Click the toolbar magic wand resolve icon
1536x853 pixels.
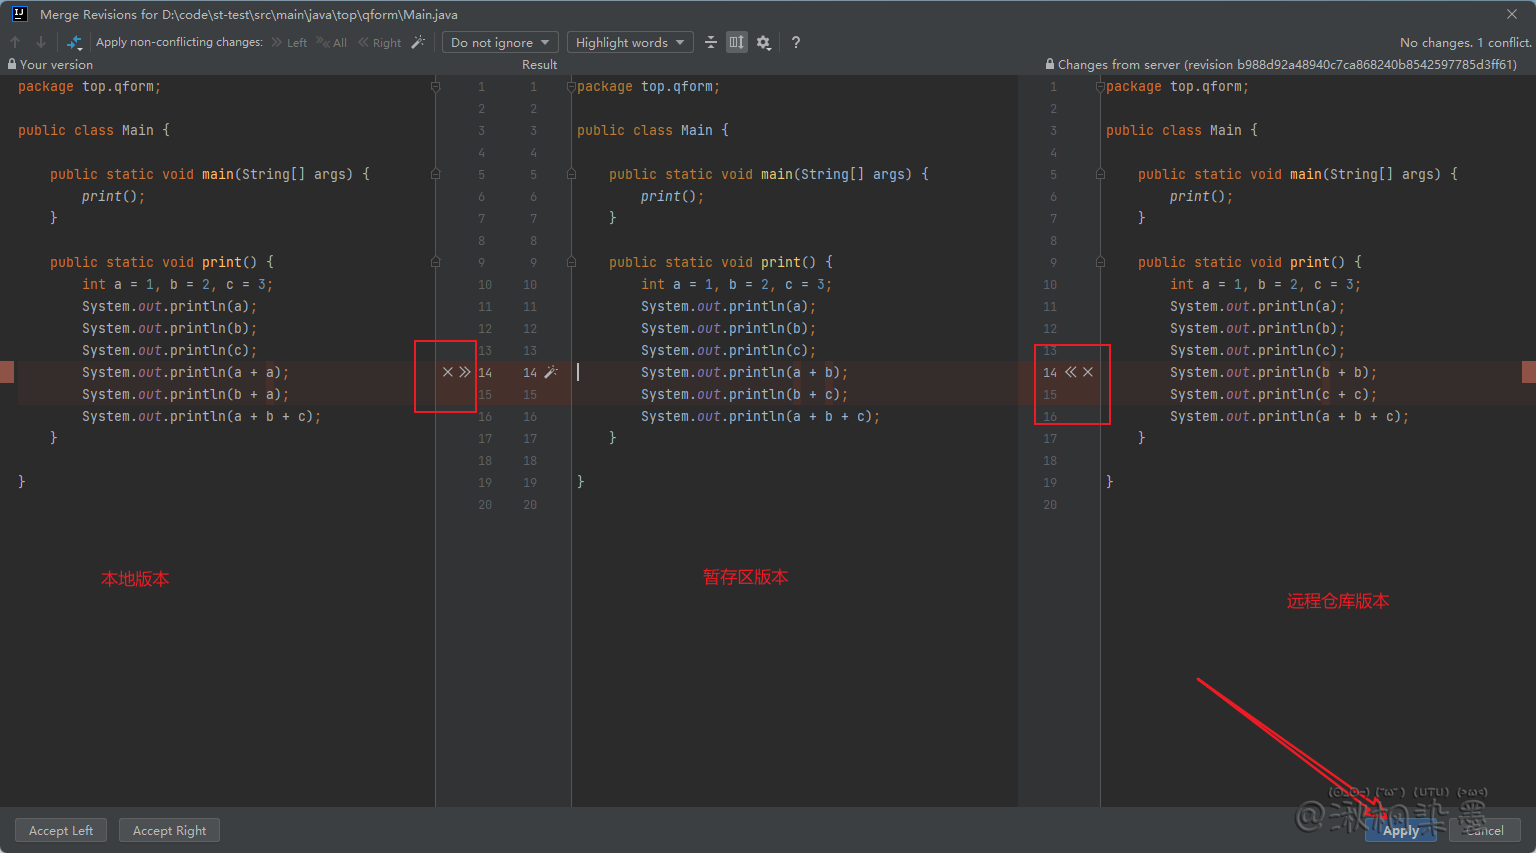coord(418,42)
